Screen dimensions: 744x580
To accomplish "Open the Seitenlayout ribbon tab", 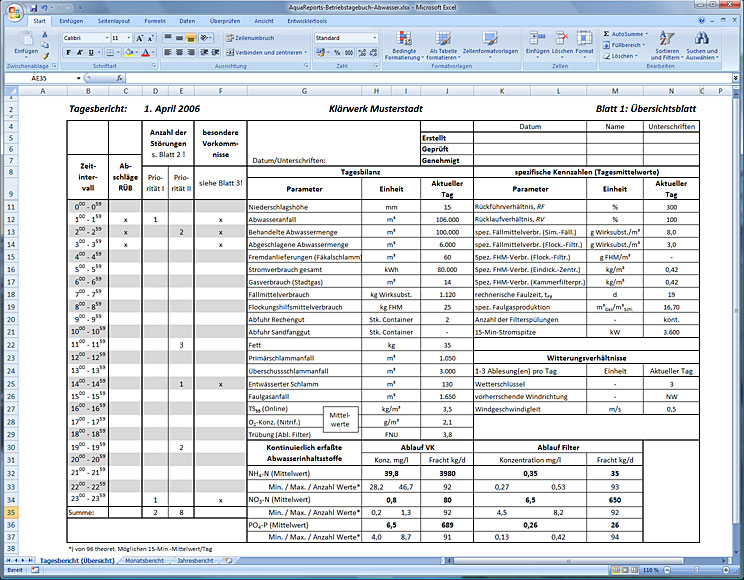I will click(114, 21).
